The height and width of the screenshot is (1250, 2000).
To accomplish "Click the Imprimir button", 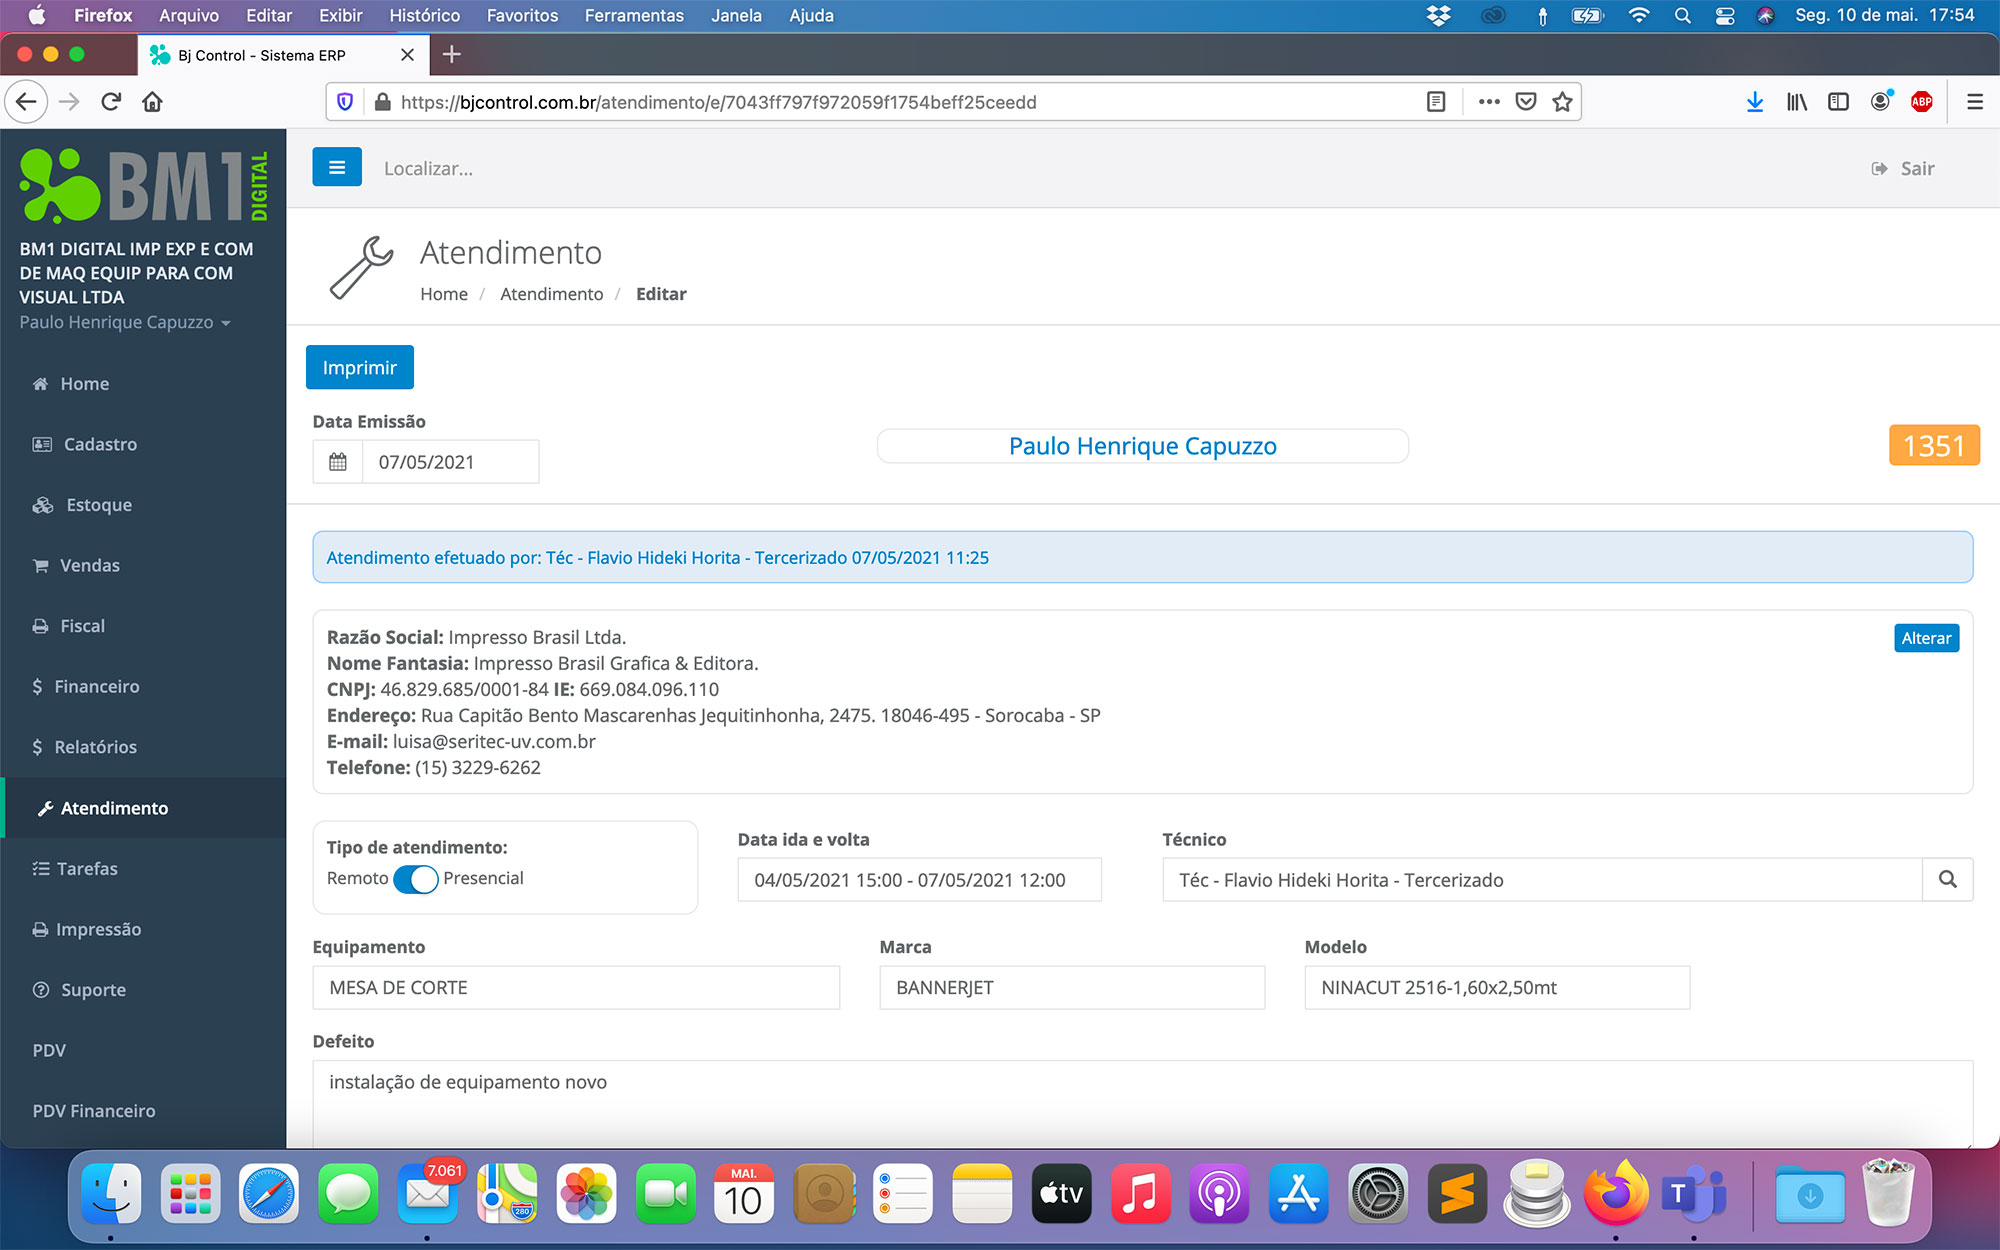I will (x=359, y=368).
